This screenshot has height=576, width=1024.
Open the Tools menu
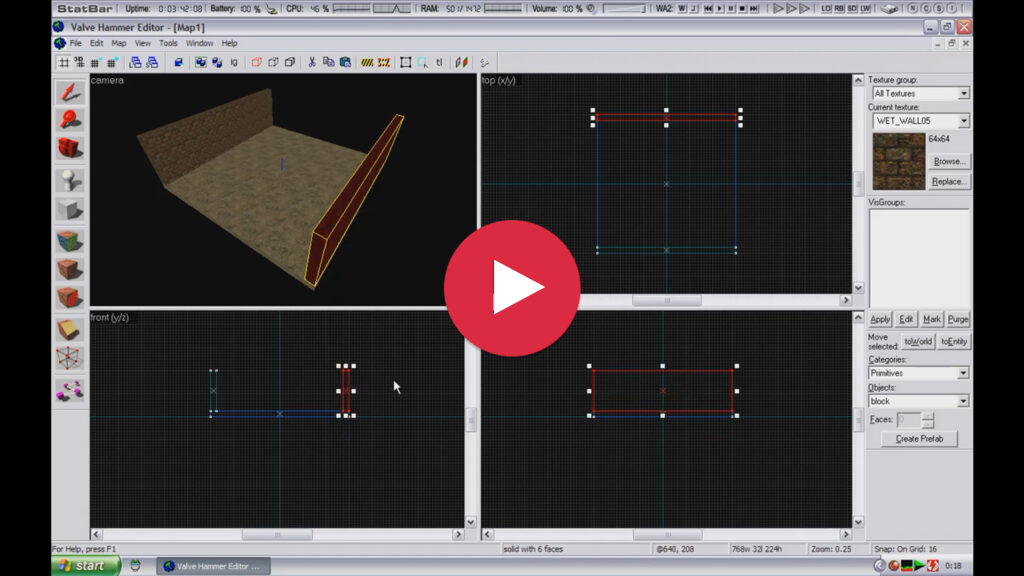click(x=168, y=43)
